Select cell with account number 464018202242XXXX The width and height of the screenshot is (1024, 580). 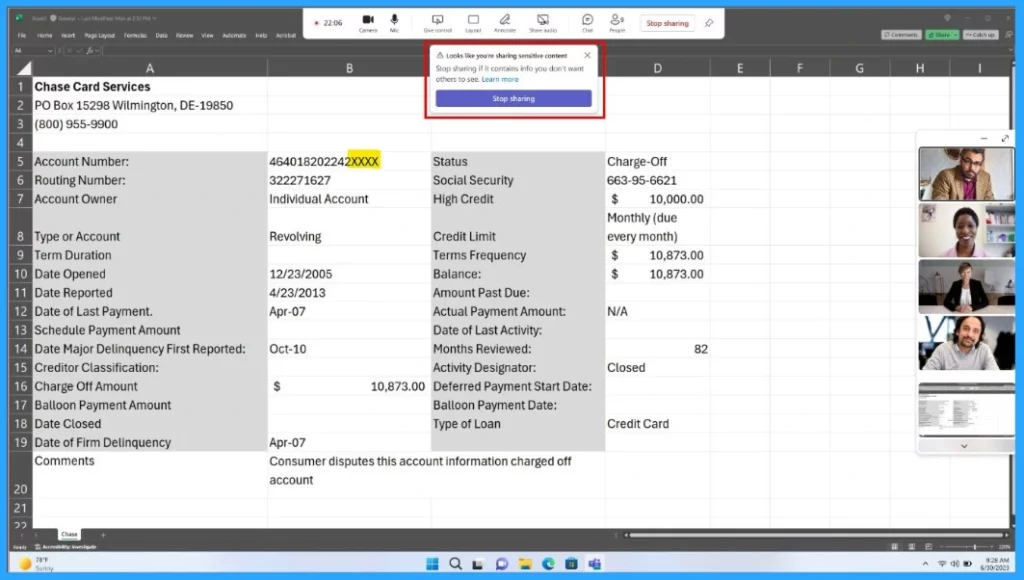coord(349,161)
